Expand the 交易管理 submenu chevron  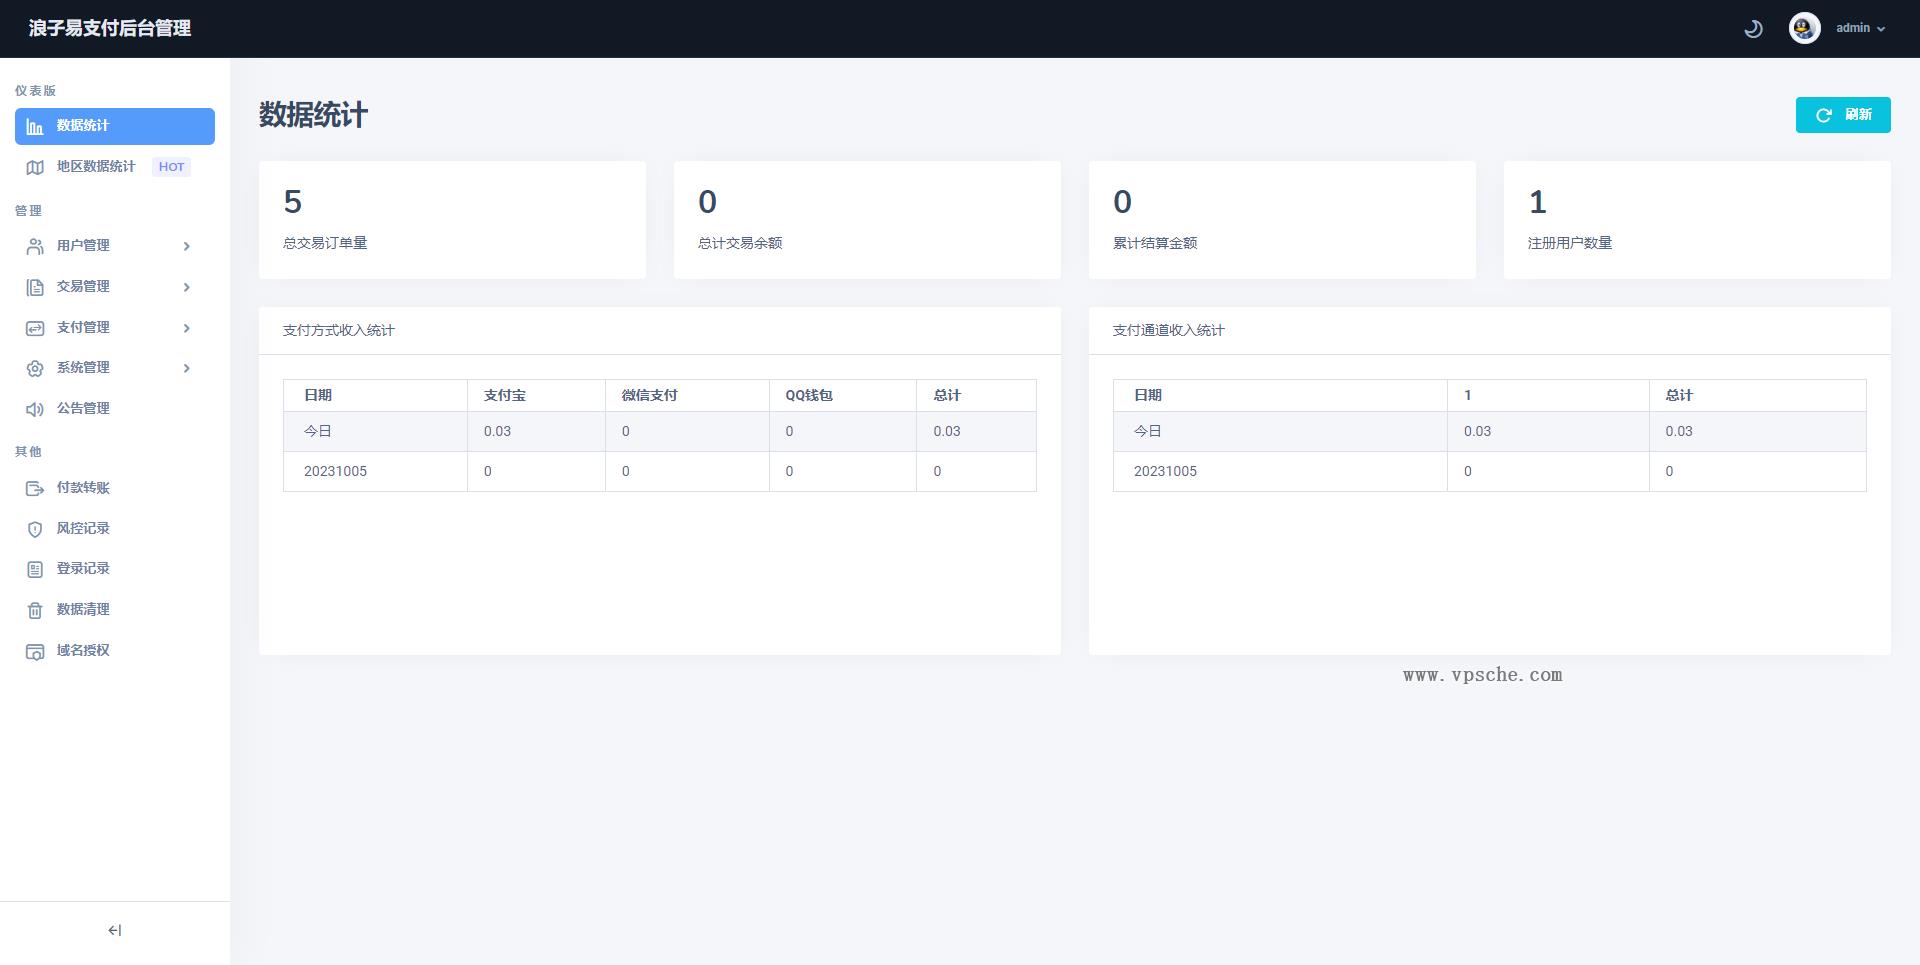[x=186, y=287]
